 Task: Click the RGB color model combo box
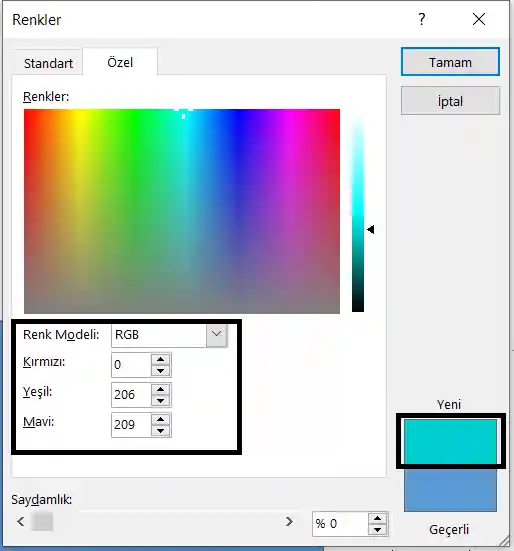[169, 335]
